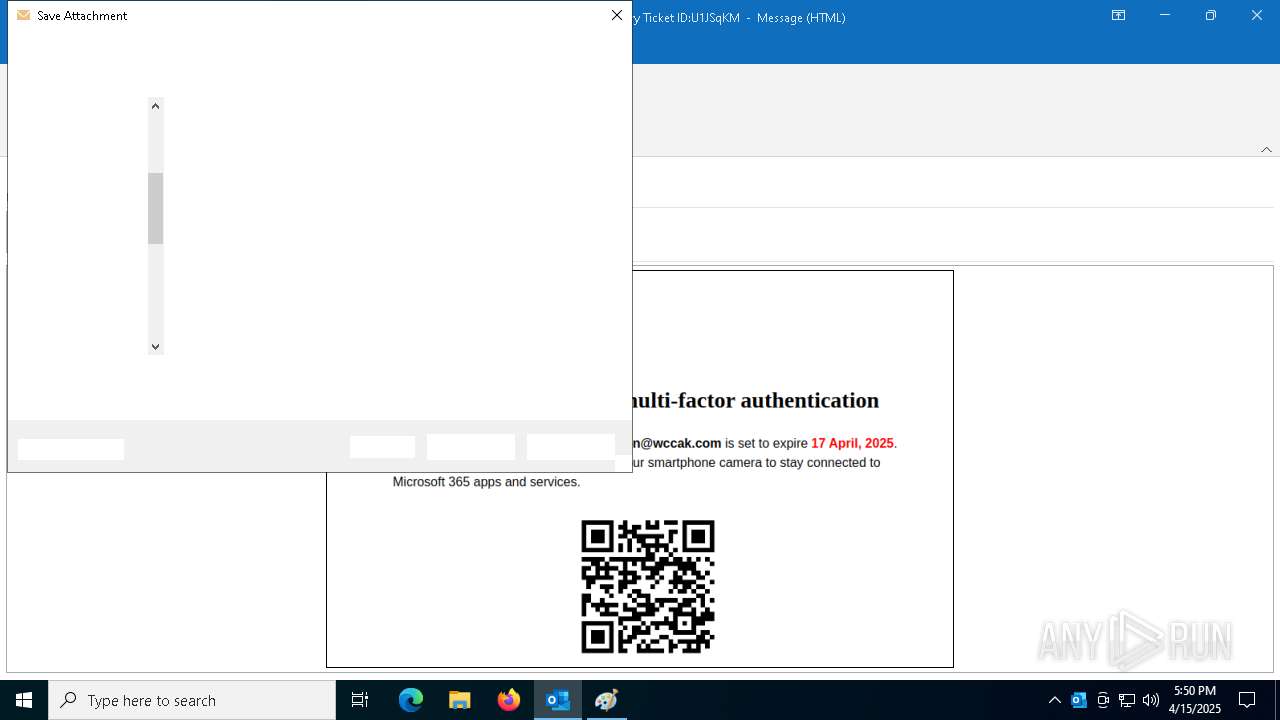
Task: Minimize the Outlook message window
Action: pos(1165,16)
